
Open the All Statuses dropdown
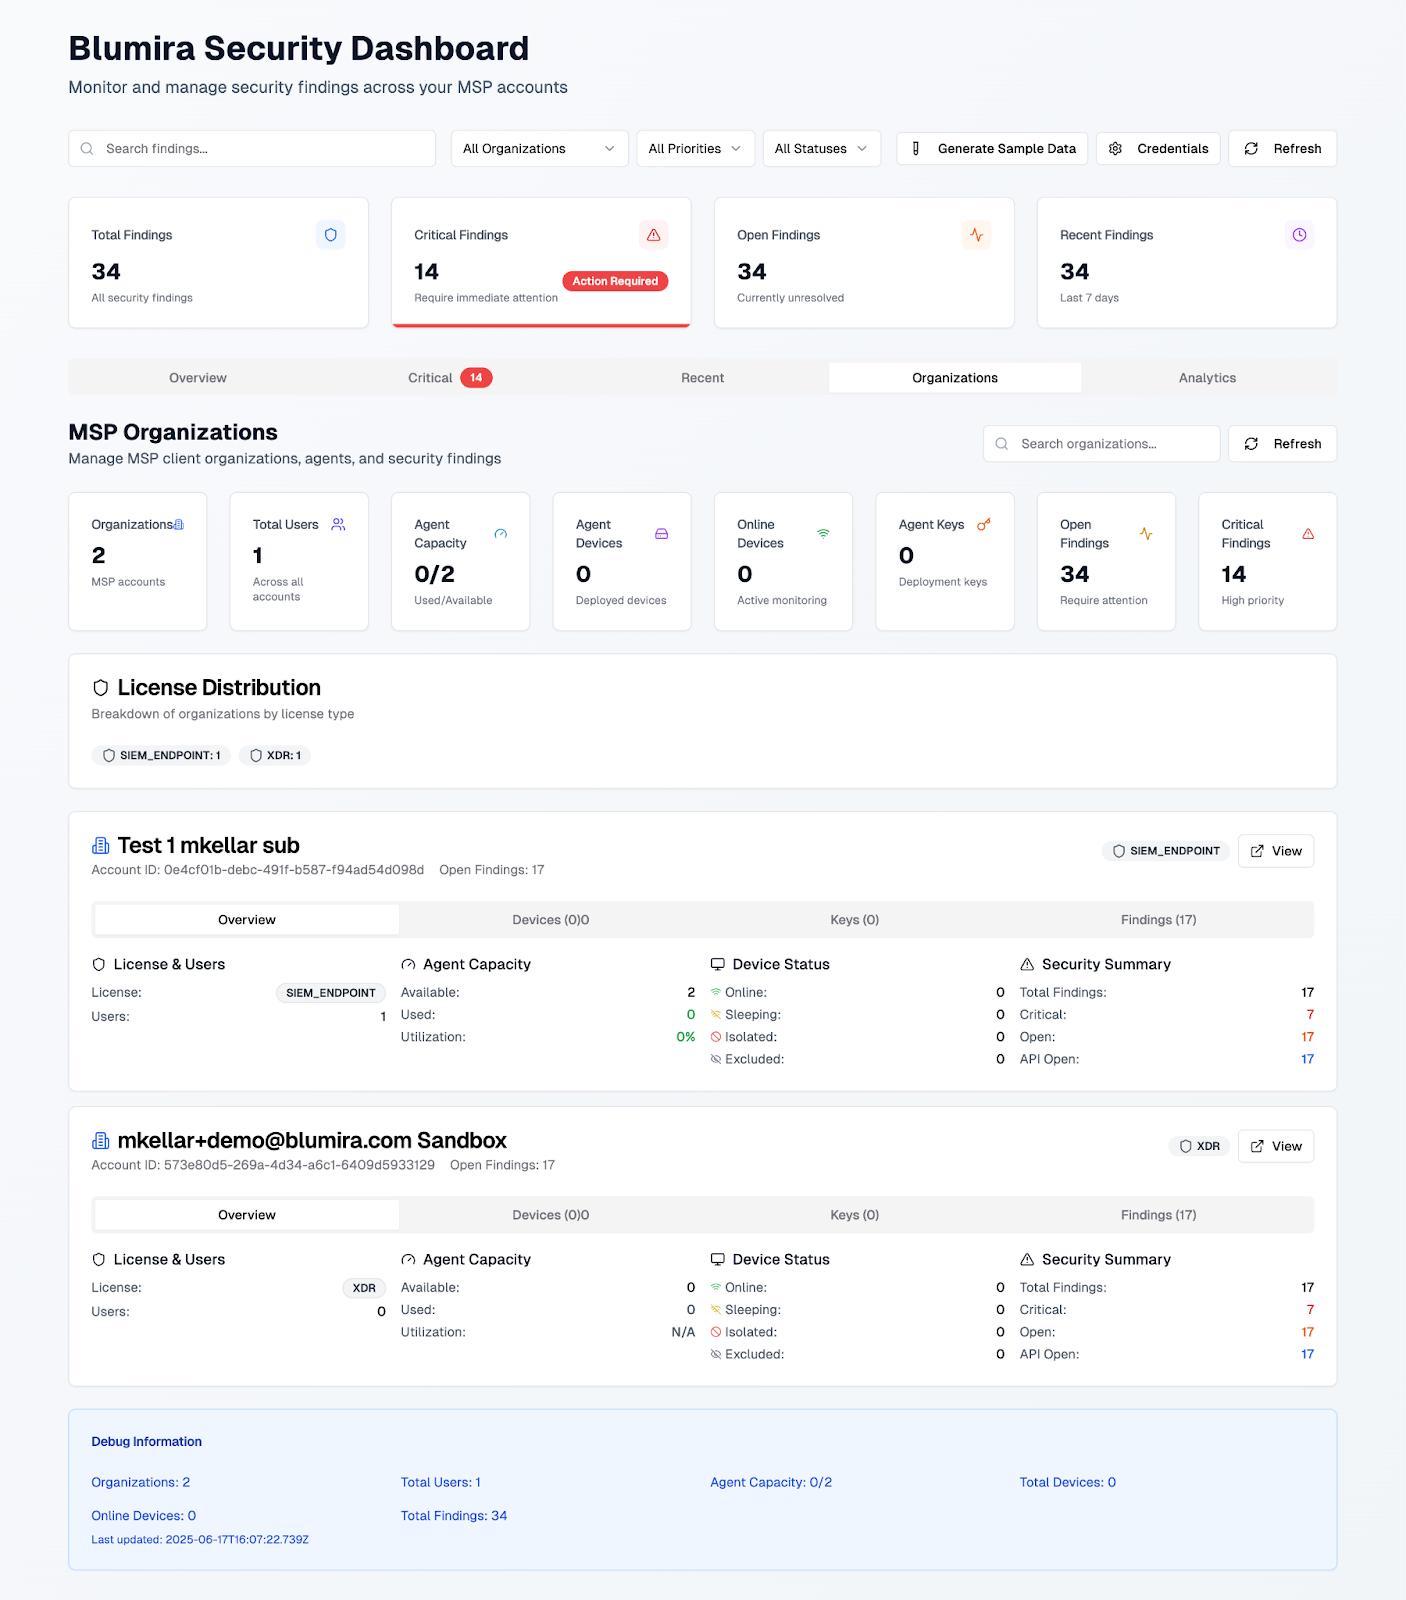click(x=822, y=149)
